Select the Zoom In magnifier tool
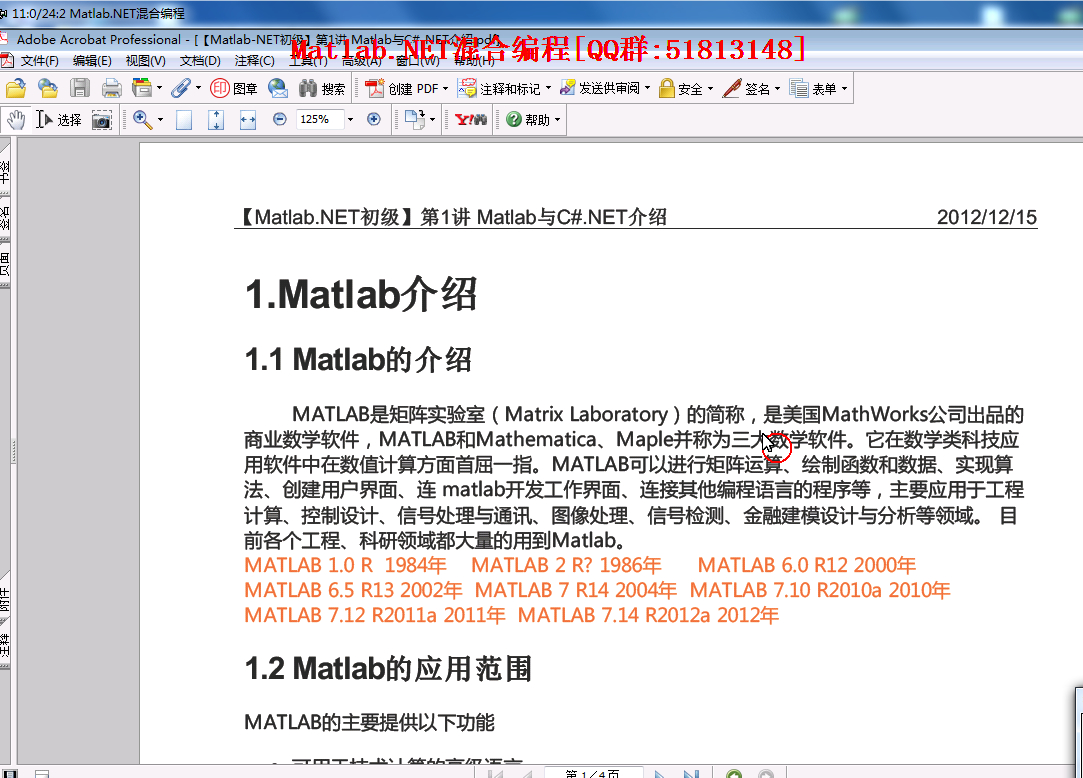Screen dimensions: 1083x778 click(142, 120)
